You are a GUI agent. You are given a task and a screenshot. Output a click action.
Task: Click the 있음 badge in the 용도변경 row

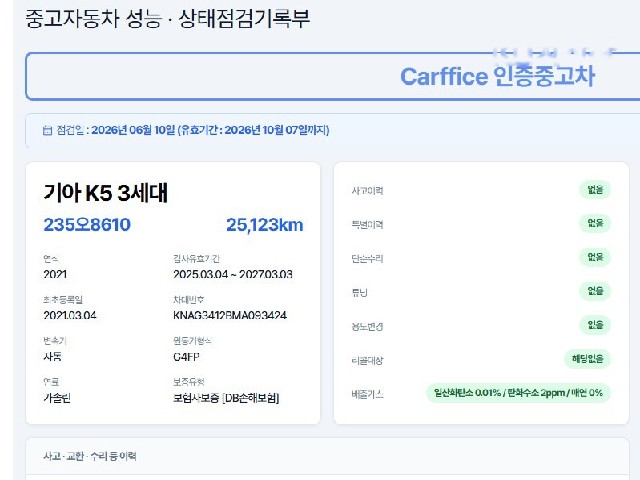(x=595, y=325)
